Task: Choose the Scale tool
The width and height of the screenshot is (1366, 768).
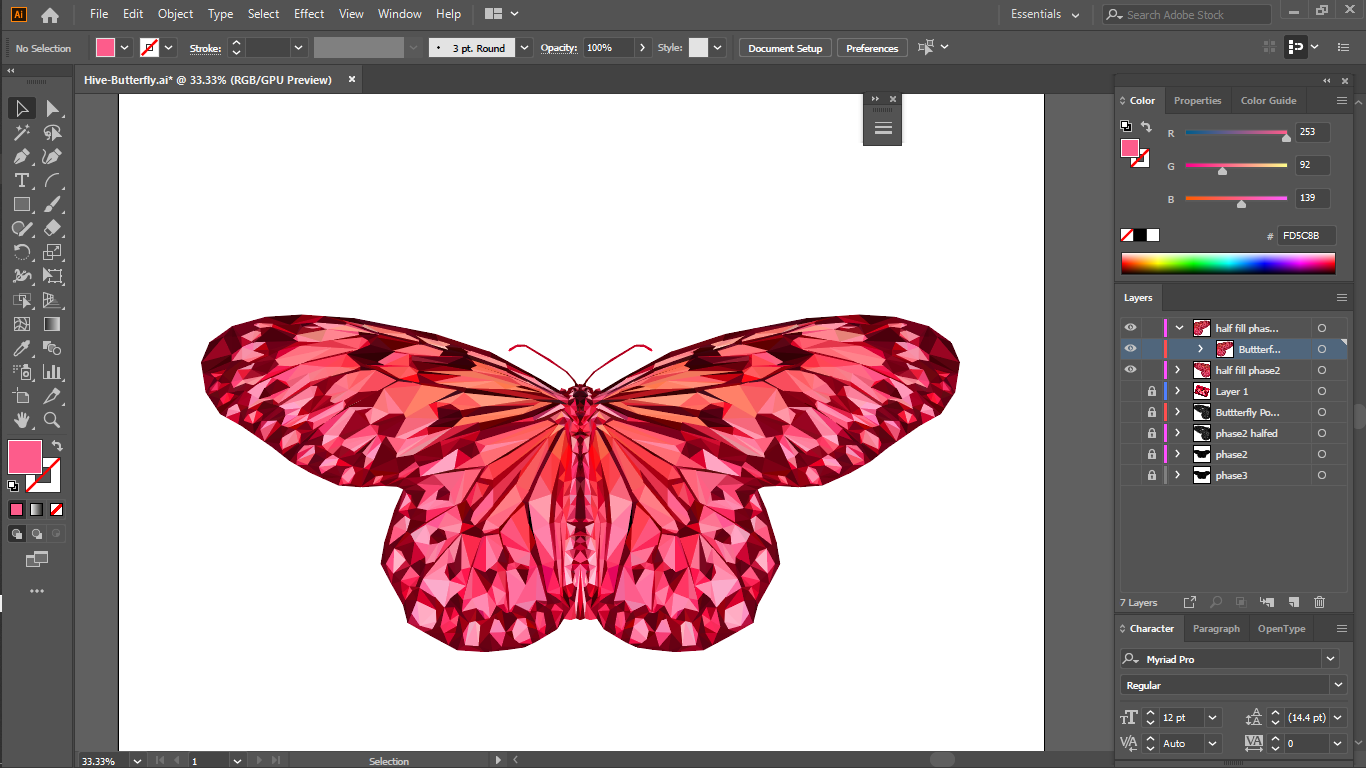Action: point(53,252)
